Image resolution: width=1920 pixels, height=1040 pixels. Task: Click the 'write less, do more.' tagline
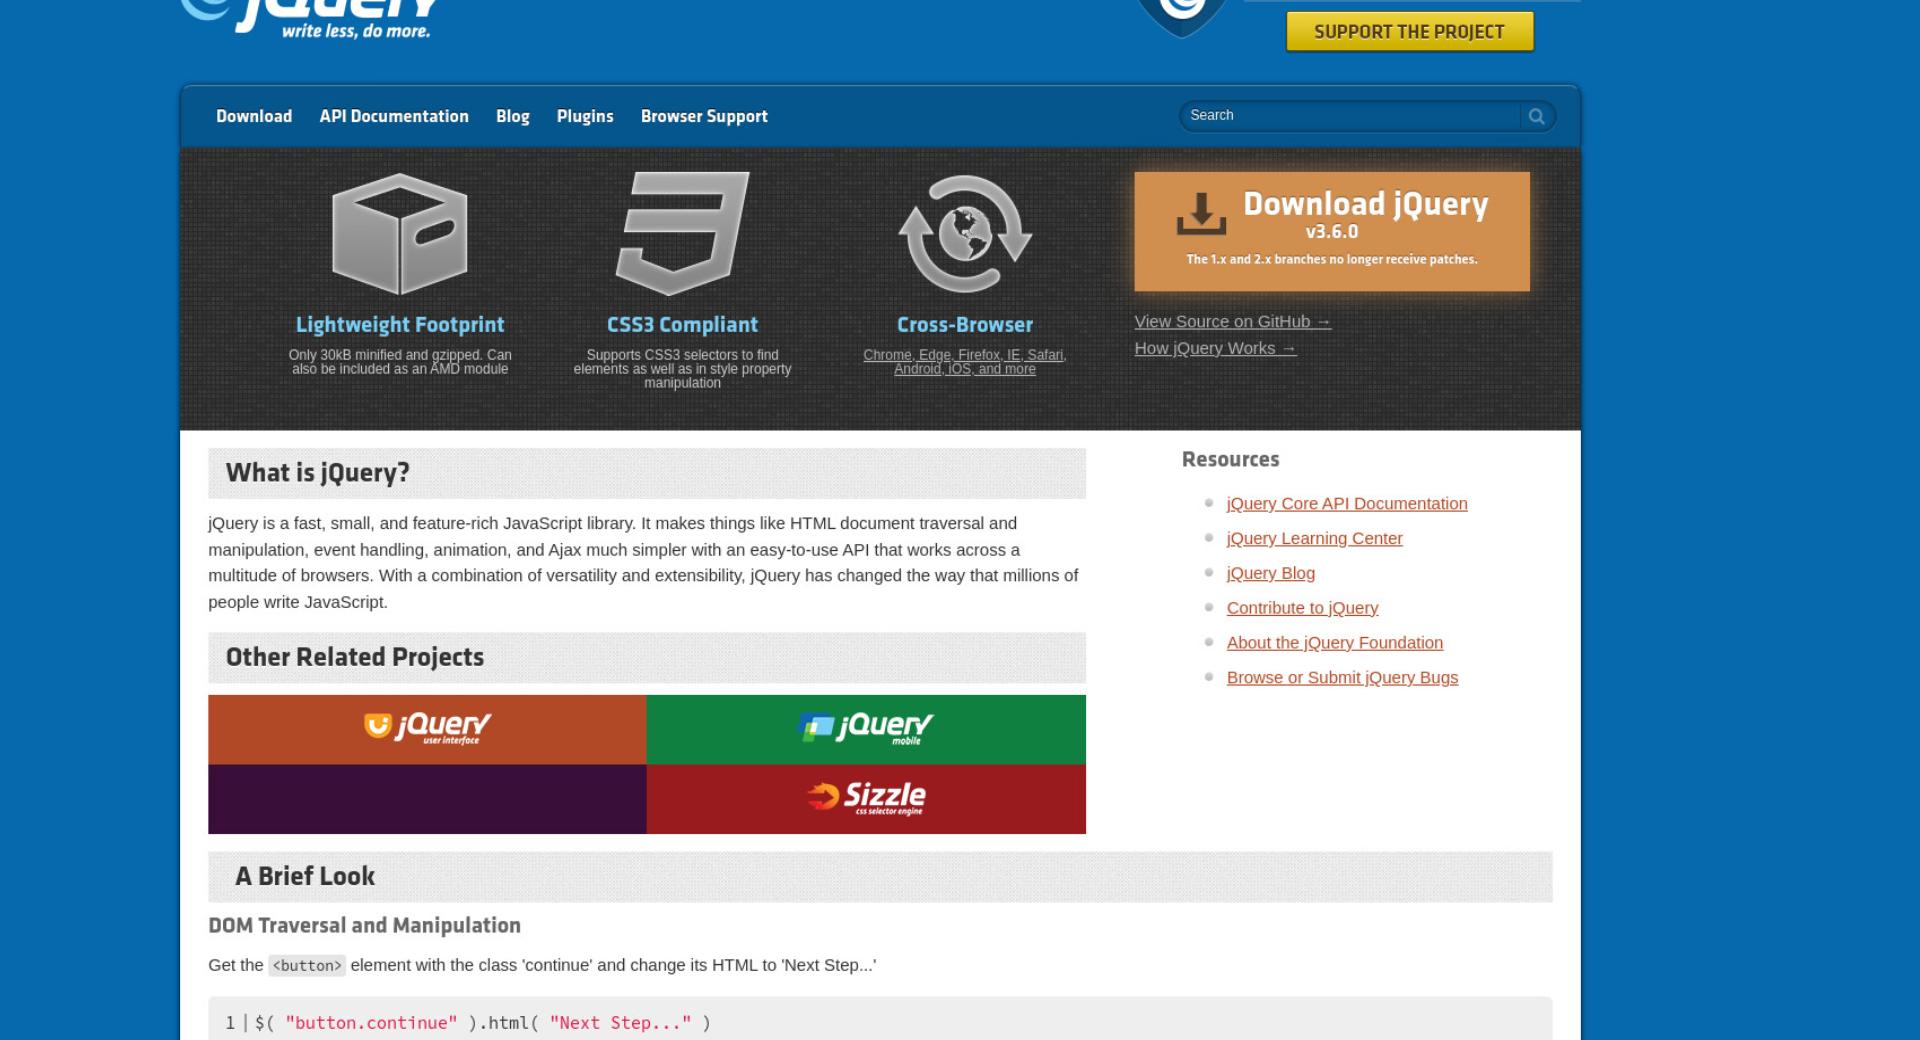point(356,31)
